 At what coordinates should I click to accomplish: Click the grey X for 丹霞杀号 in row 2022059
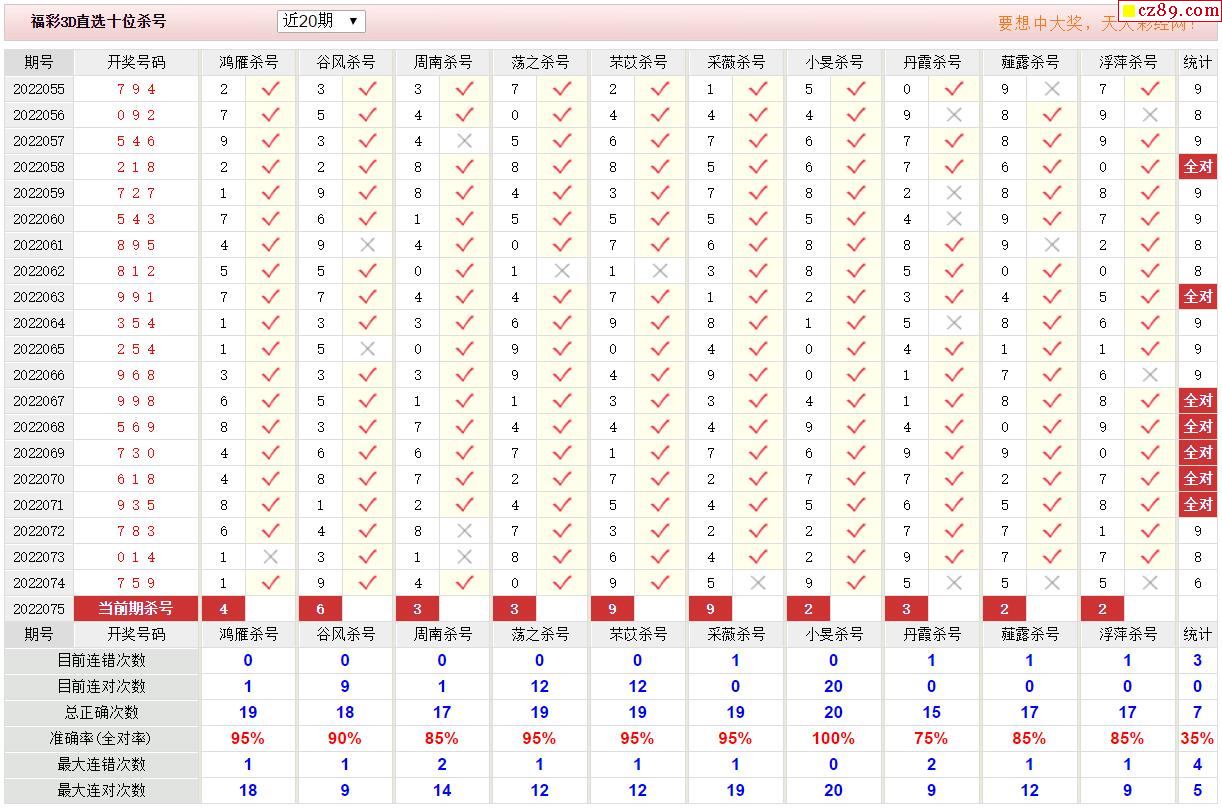954,193
